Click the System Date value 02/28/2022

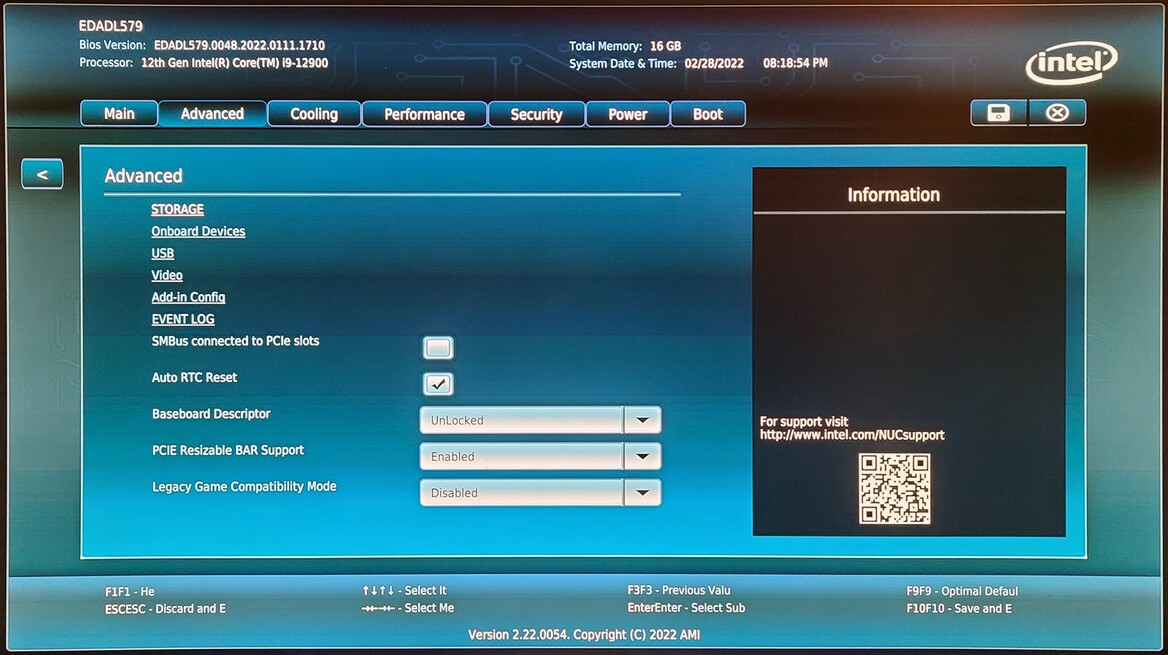click(x=714, y=63)
